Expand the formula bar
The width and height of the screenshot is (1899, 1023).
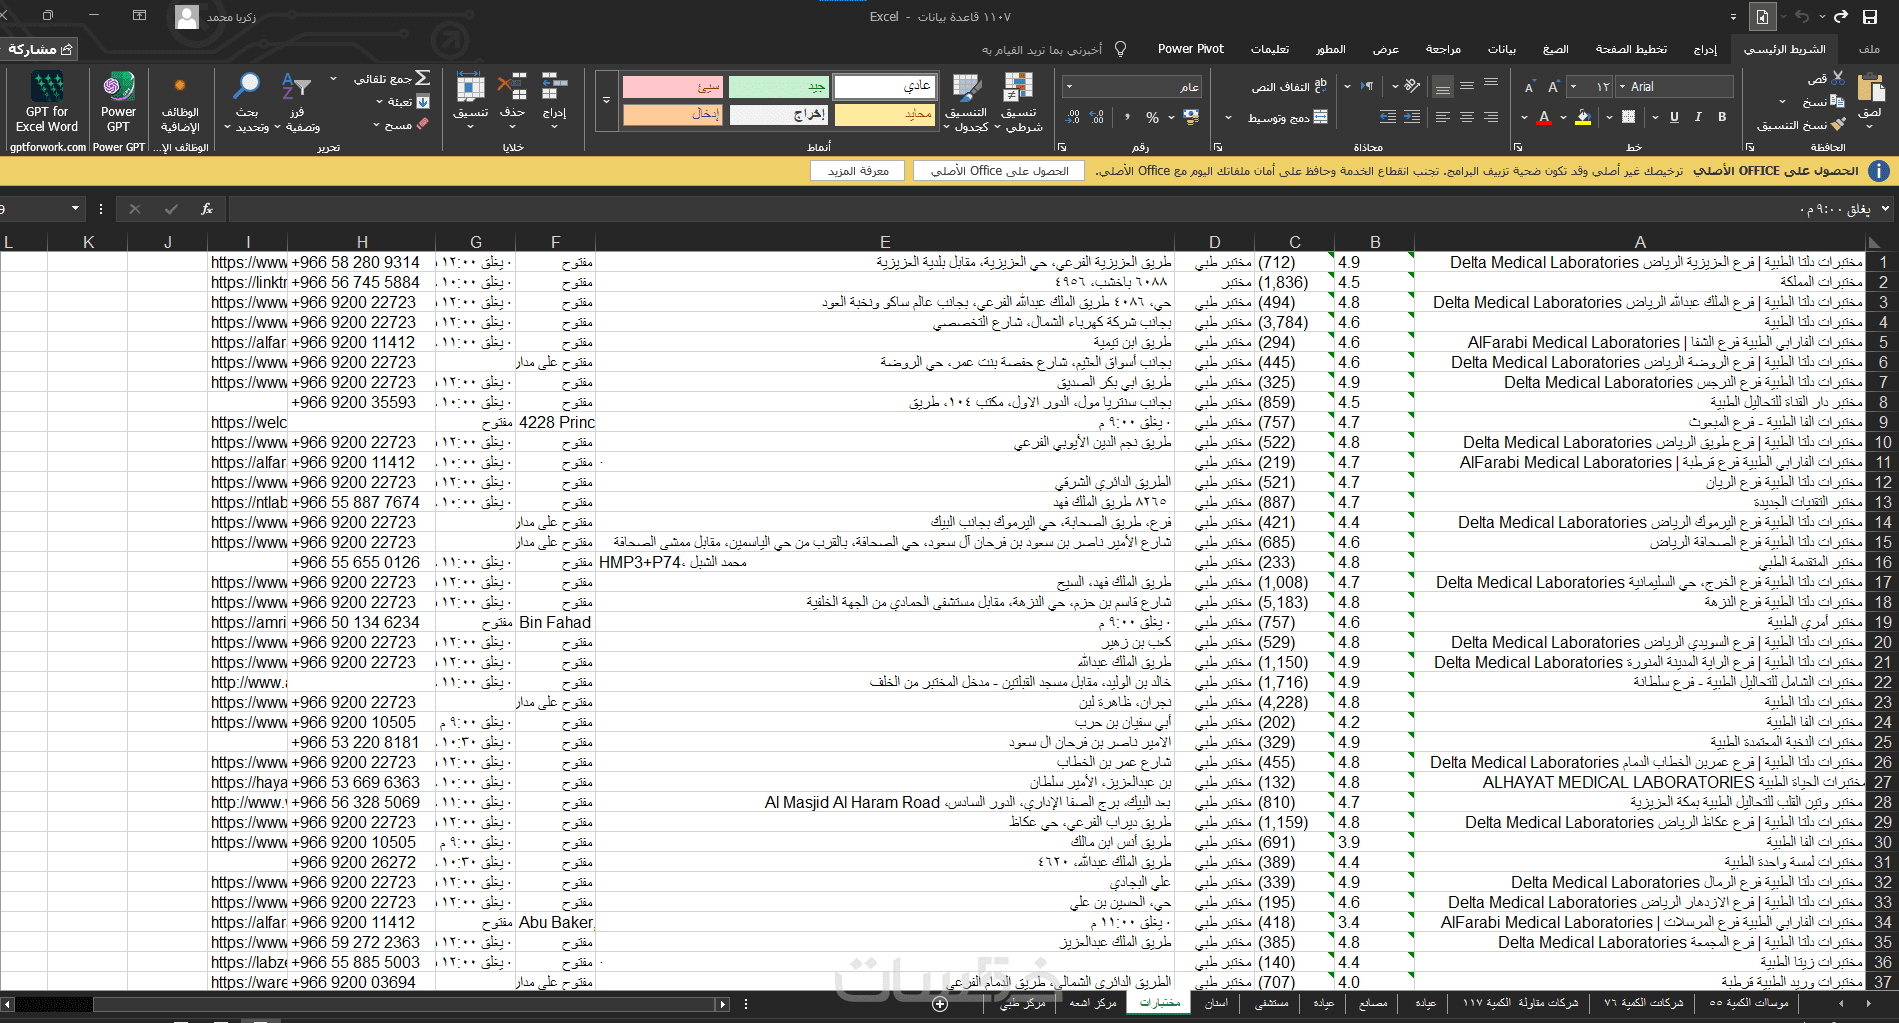[1886, 209]
